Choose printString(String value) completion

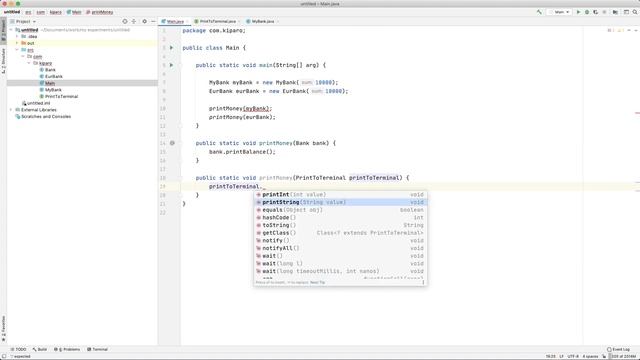(x=340, y=202)
